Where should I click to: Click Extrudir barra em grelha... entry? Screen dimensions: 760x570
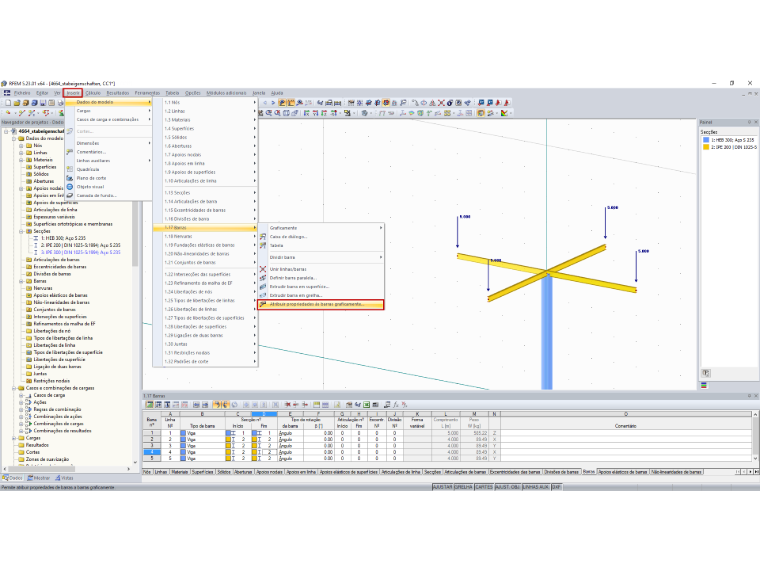point(321,296)
